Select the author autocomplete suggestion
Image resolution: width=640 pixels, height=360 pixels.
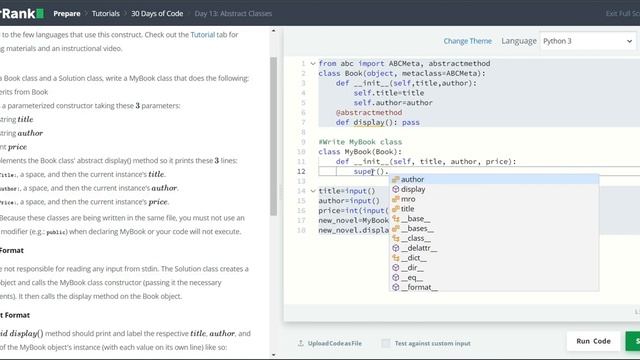(x=494, y=179)
